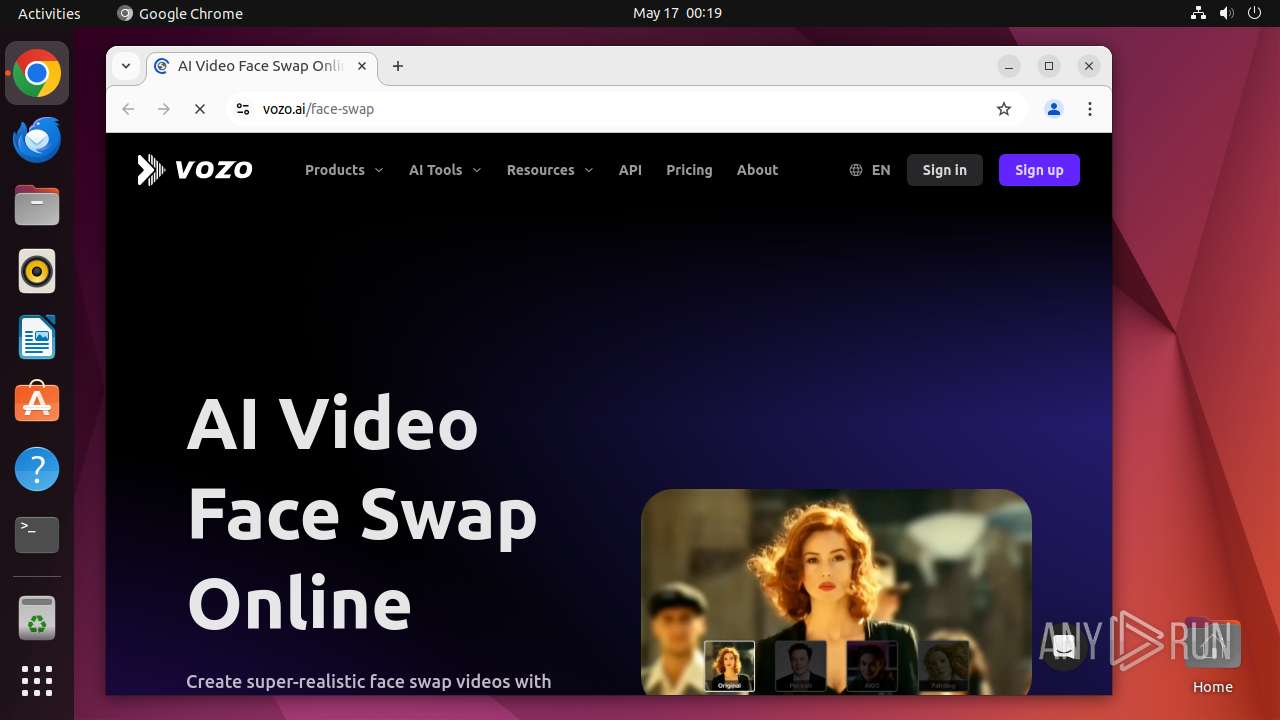Open Google Chrome from the dock

pyautogui.click(x=37, y=74)
